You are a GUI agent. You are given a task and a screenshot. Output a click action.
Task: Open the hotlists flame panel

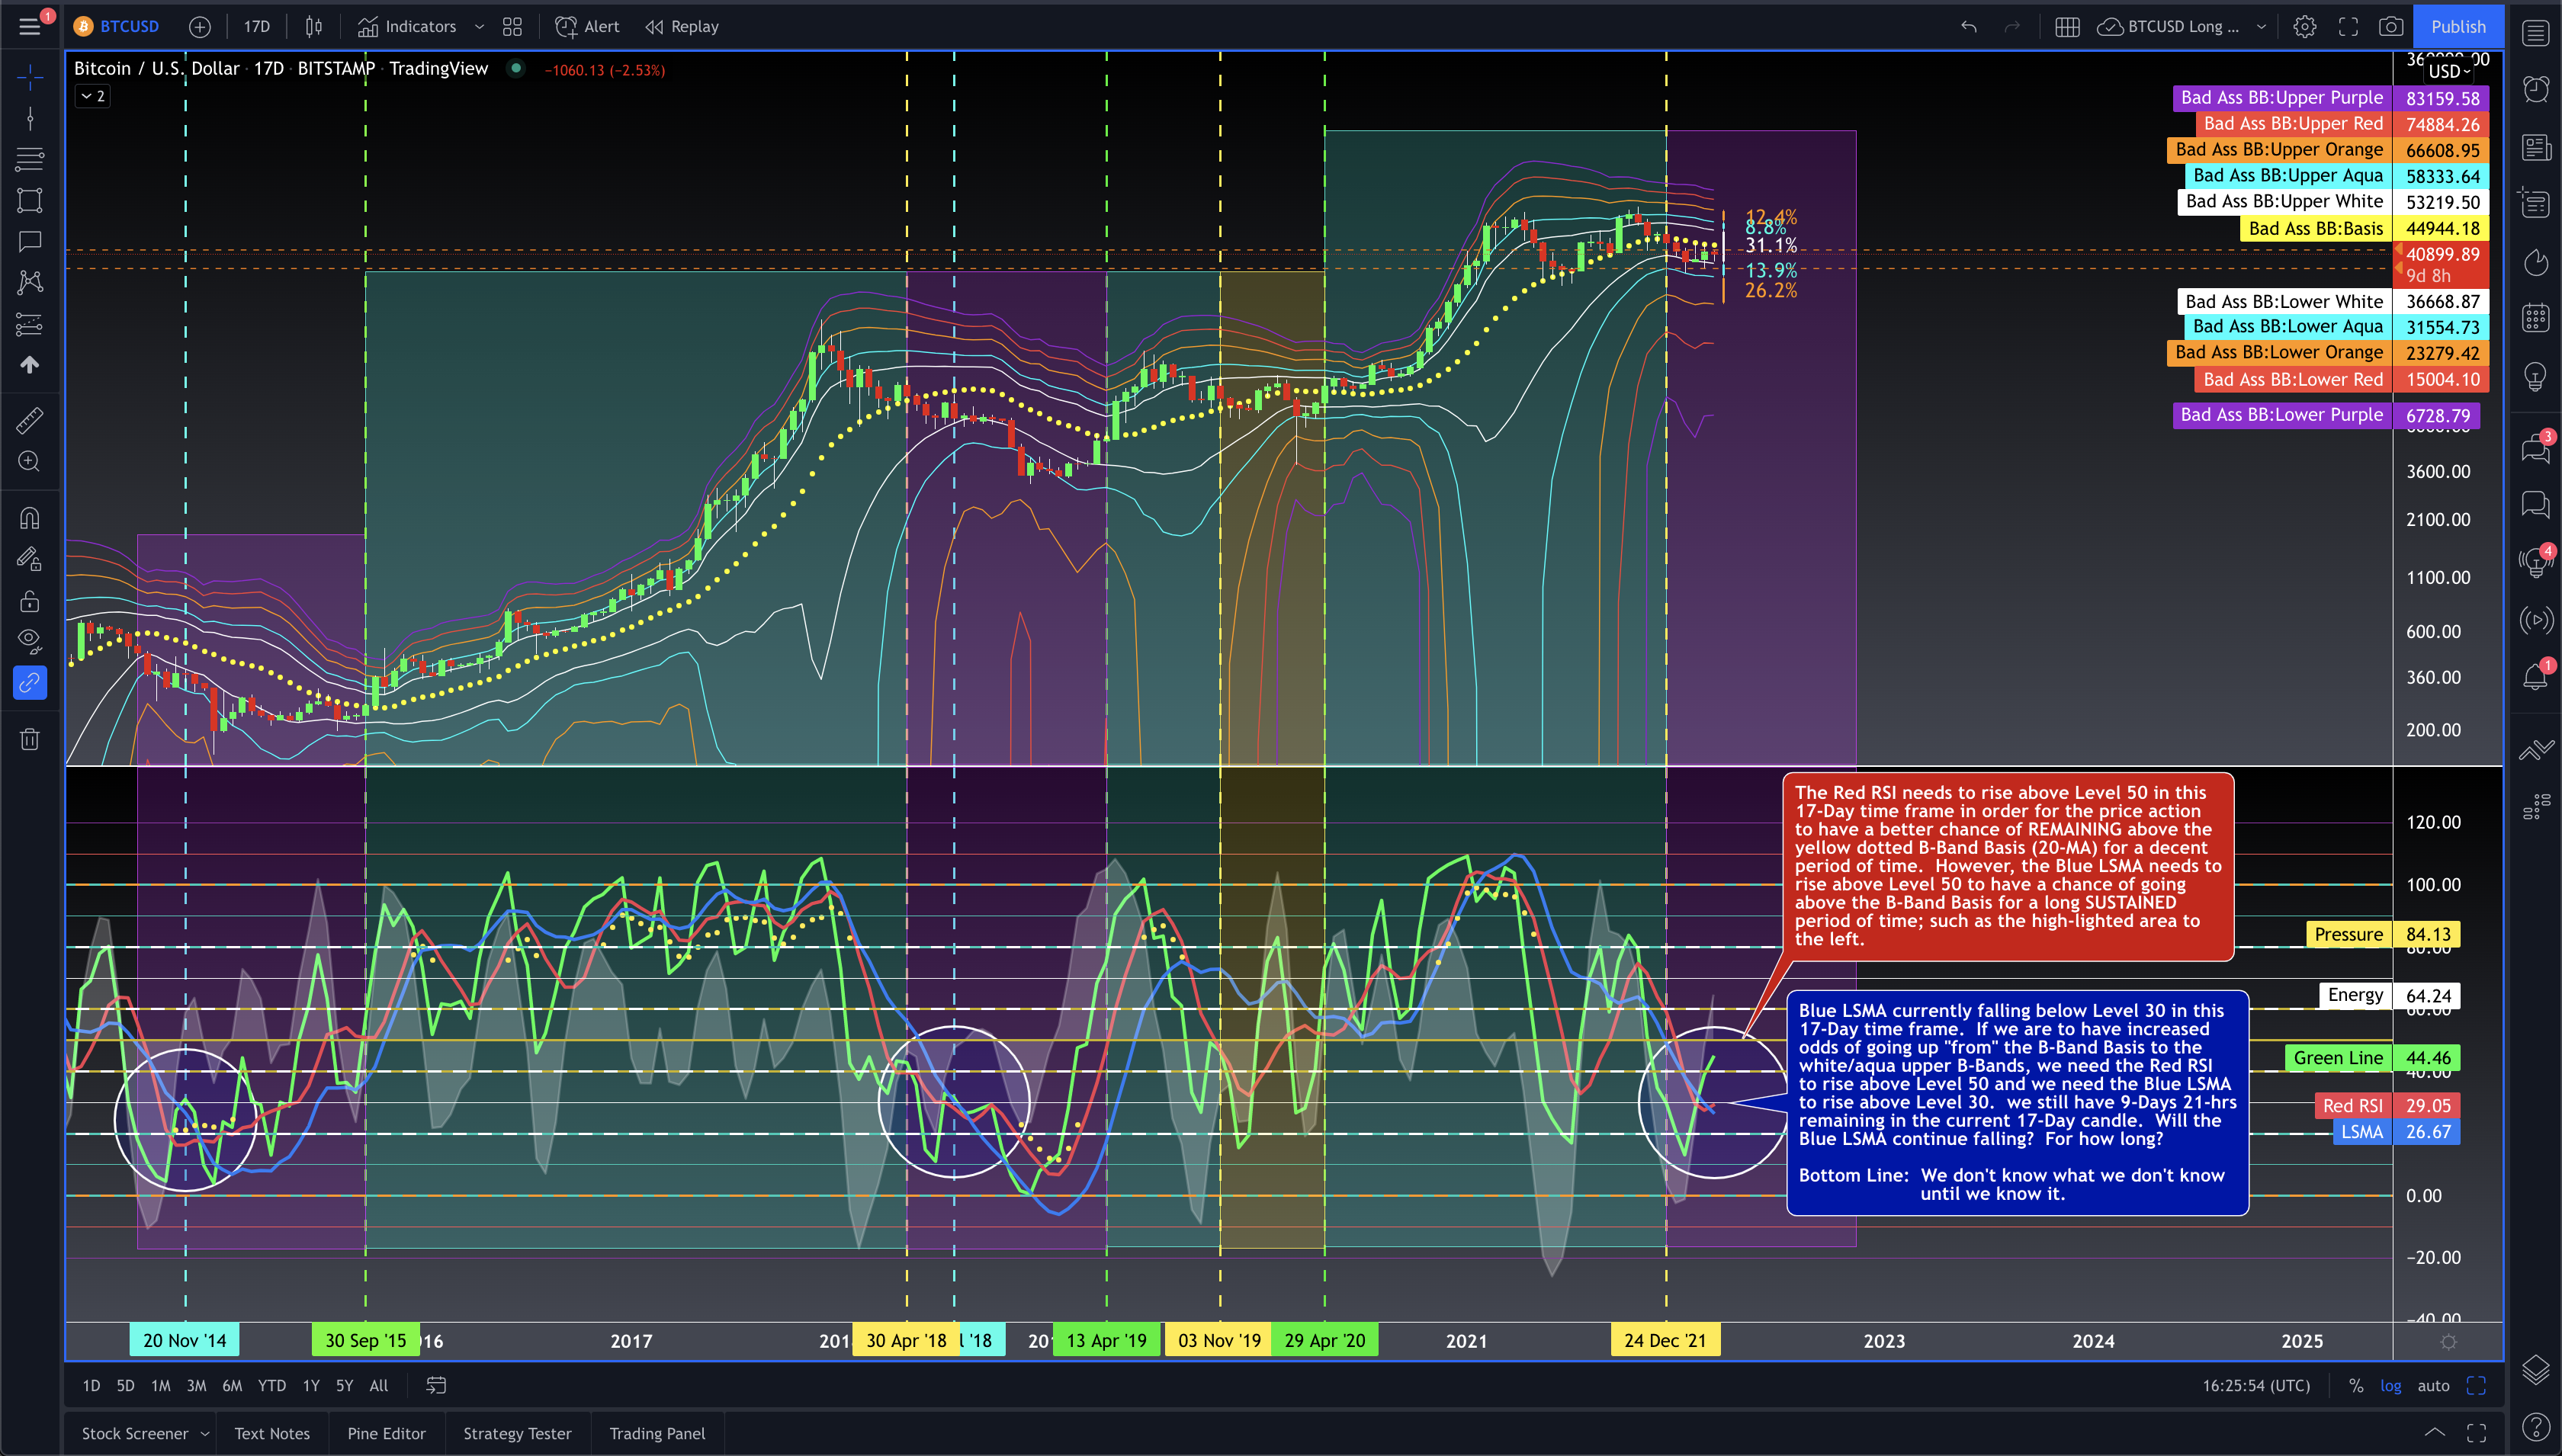click(x=2535, y=263)
